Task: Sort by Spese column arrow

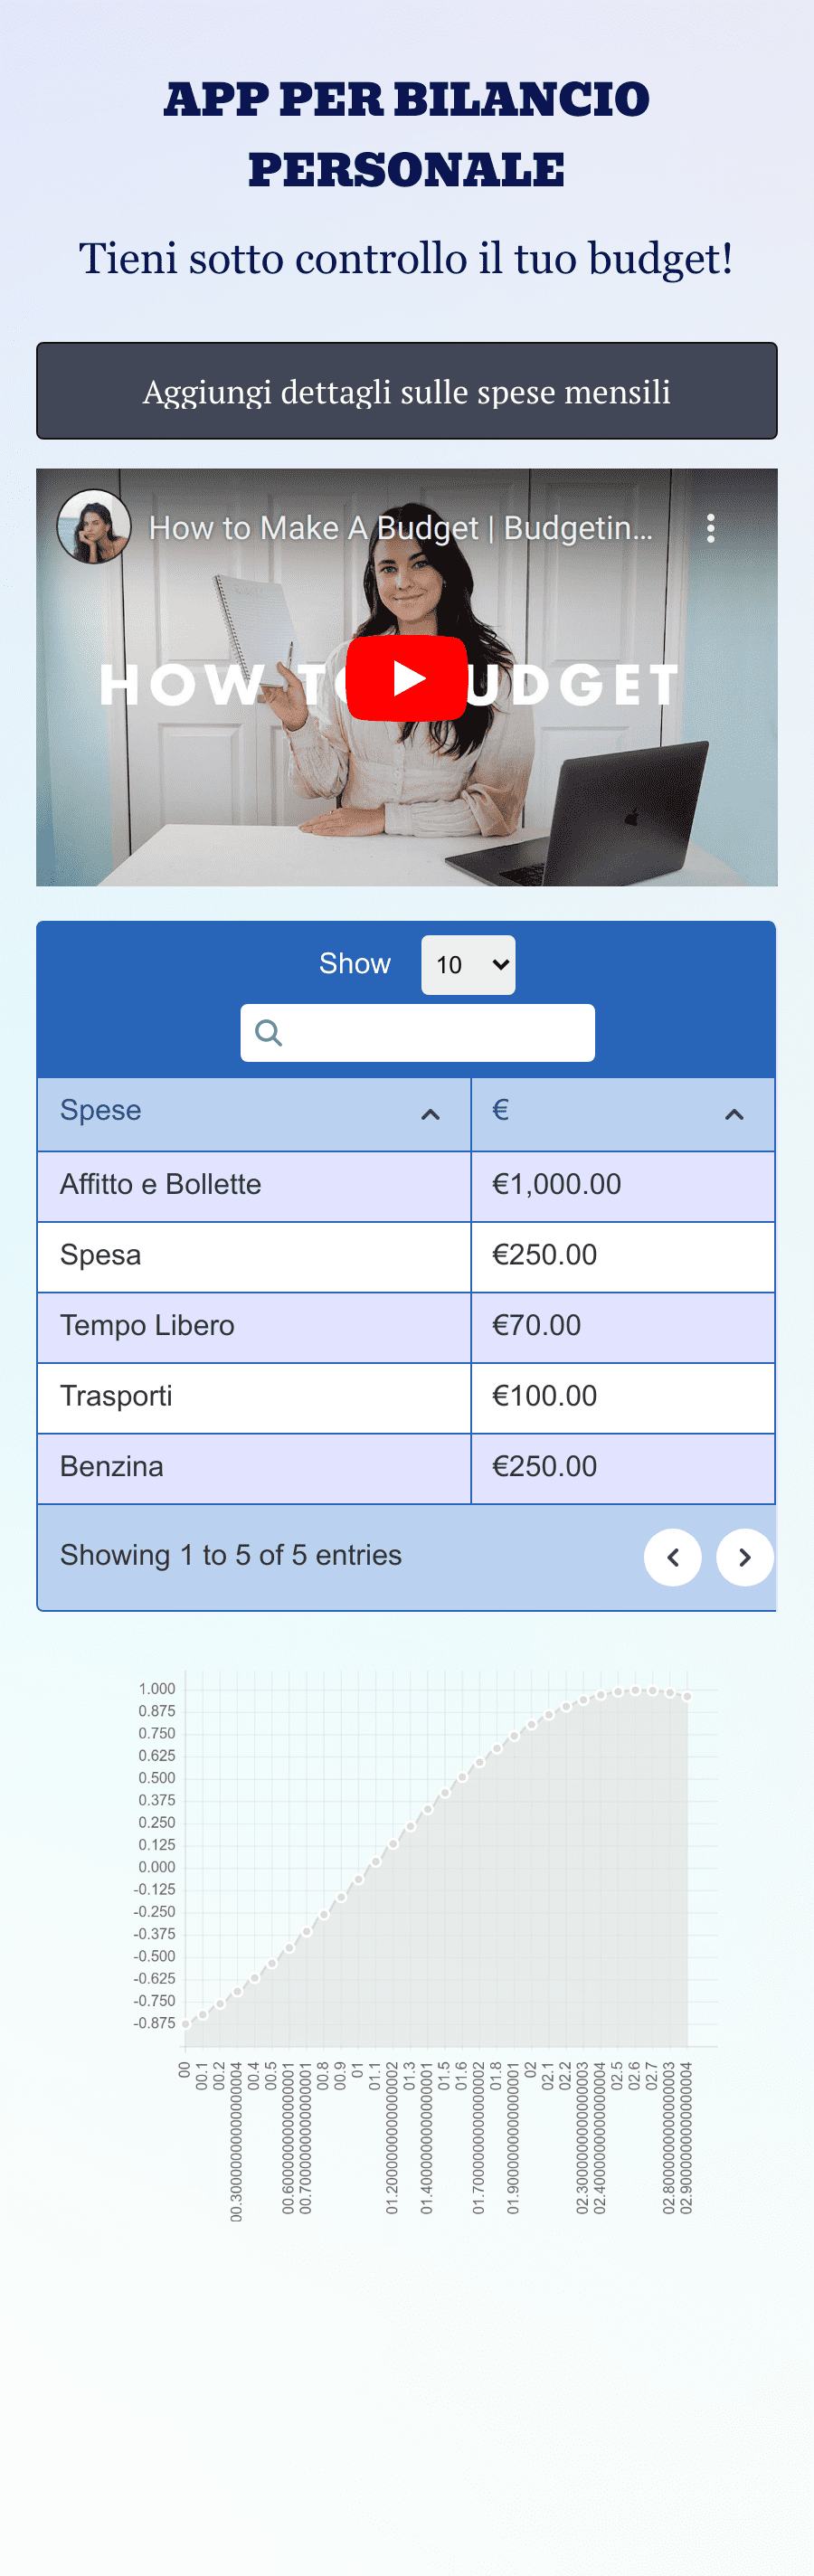Action: pyautogui.click(x=430, y=1114)
